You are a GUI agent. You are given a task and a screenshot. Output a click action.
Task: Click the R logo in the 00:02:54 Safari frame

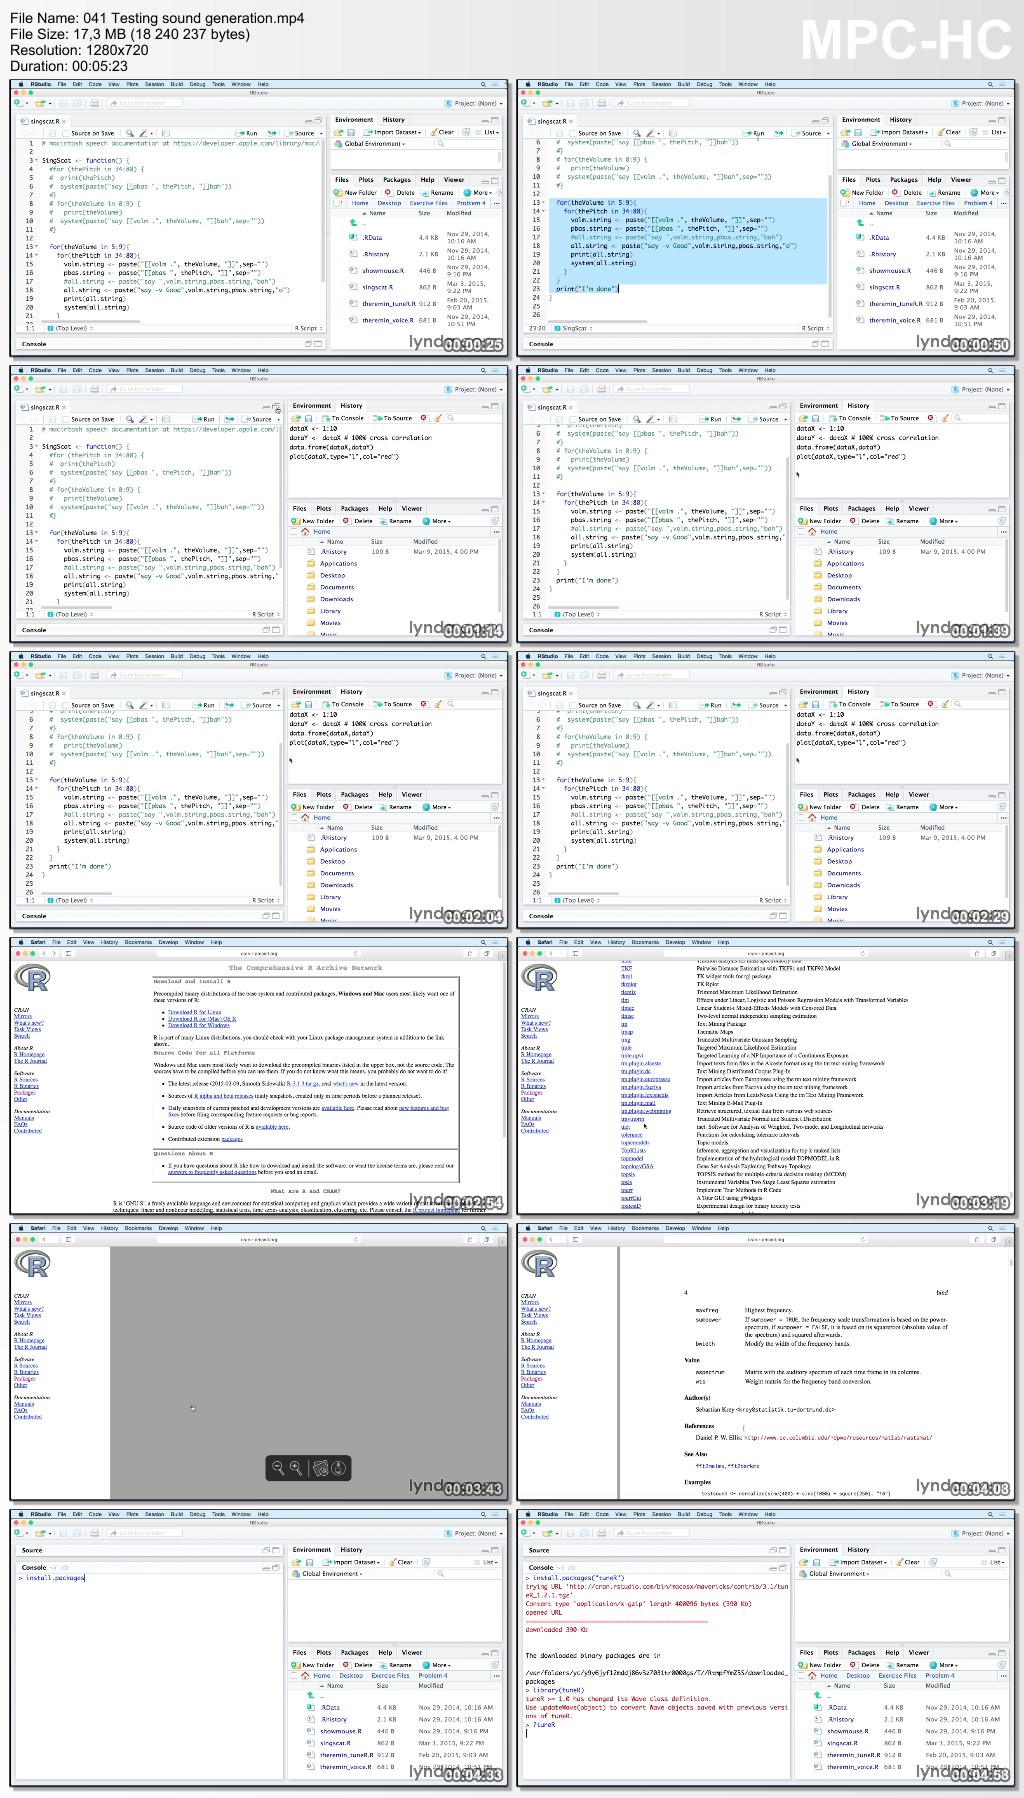click(x=33, y=979)
